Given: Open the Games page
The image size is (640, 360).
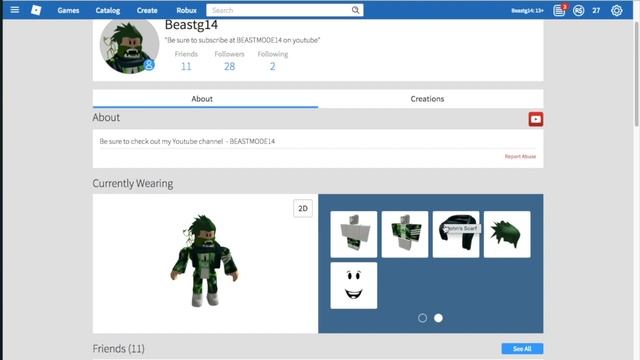Looking at the screenshot, I should pos(68,10).
